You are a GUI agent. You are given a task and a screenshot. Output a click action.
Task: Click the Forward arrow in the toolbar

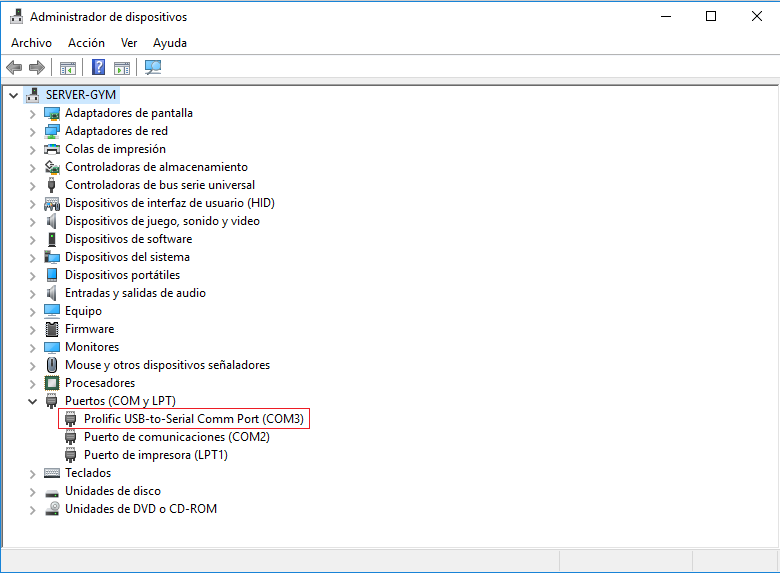pyautogui.click(x=37, y=67)
